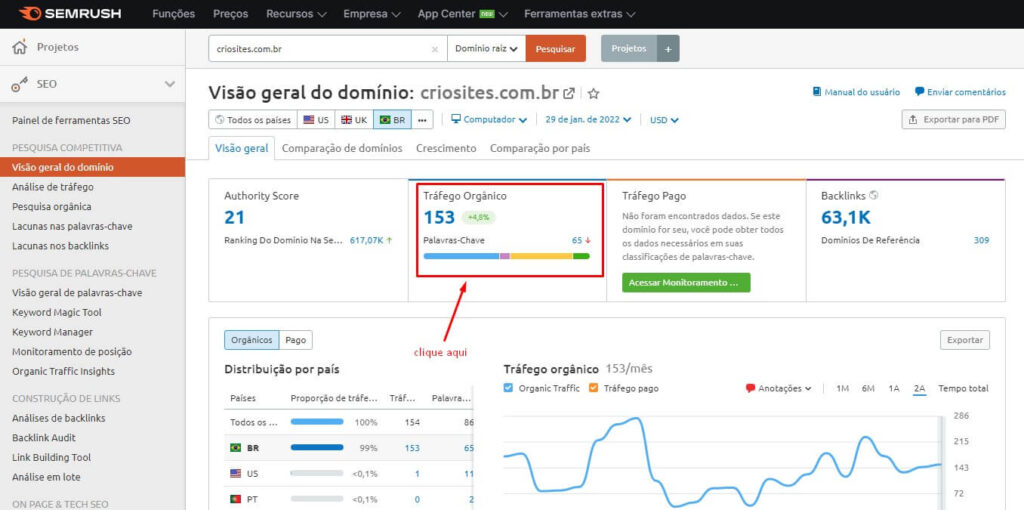Click the Exportar button in chart panel
Image resolution: width=1024 pixels, height=510 pixels.
(x=965, y=340)
